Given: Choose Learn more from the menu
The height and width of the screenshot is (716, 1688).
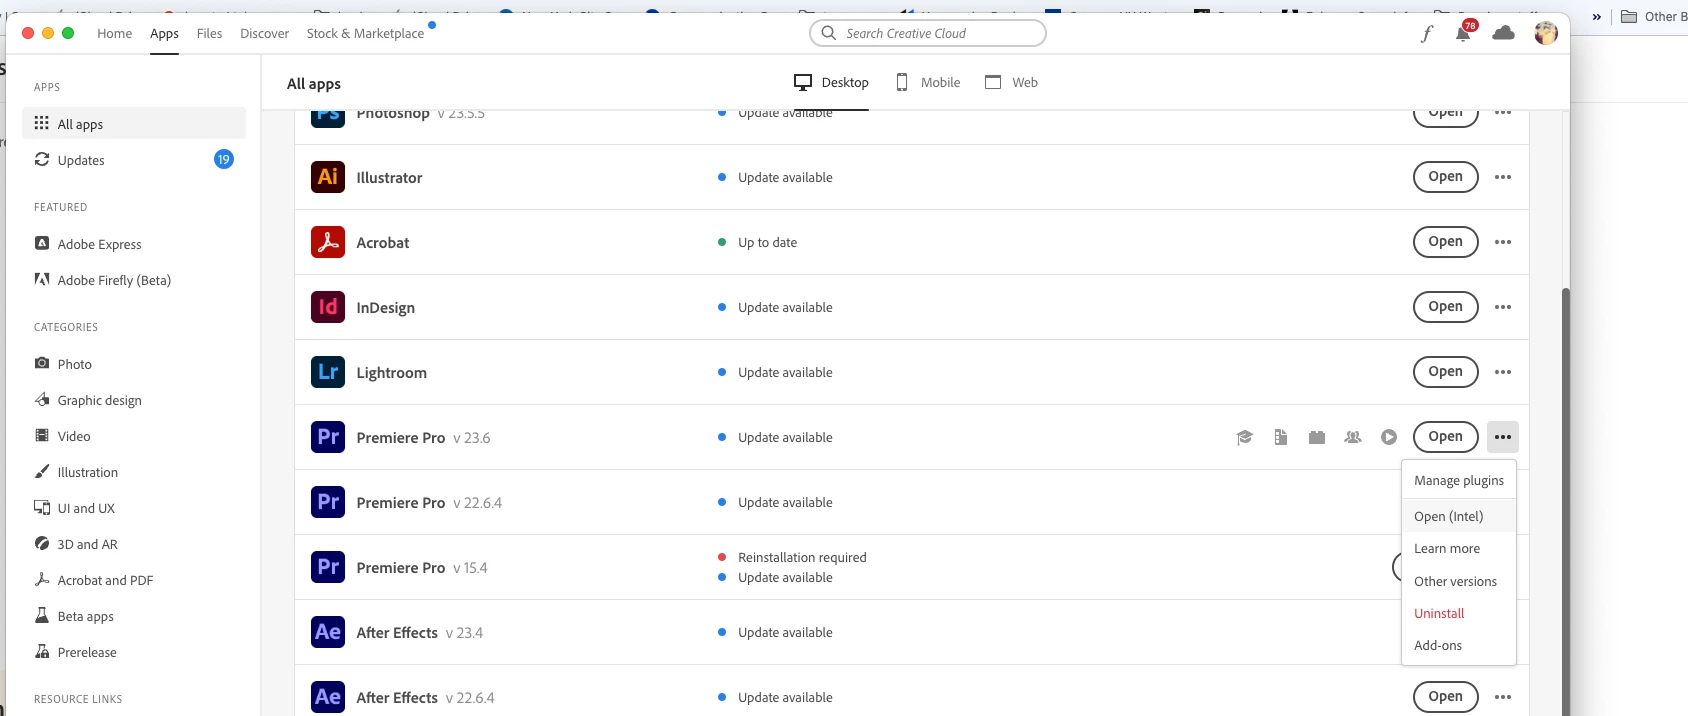Looking at the screenshot, I should (x=1459, y=549).
